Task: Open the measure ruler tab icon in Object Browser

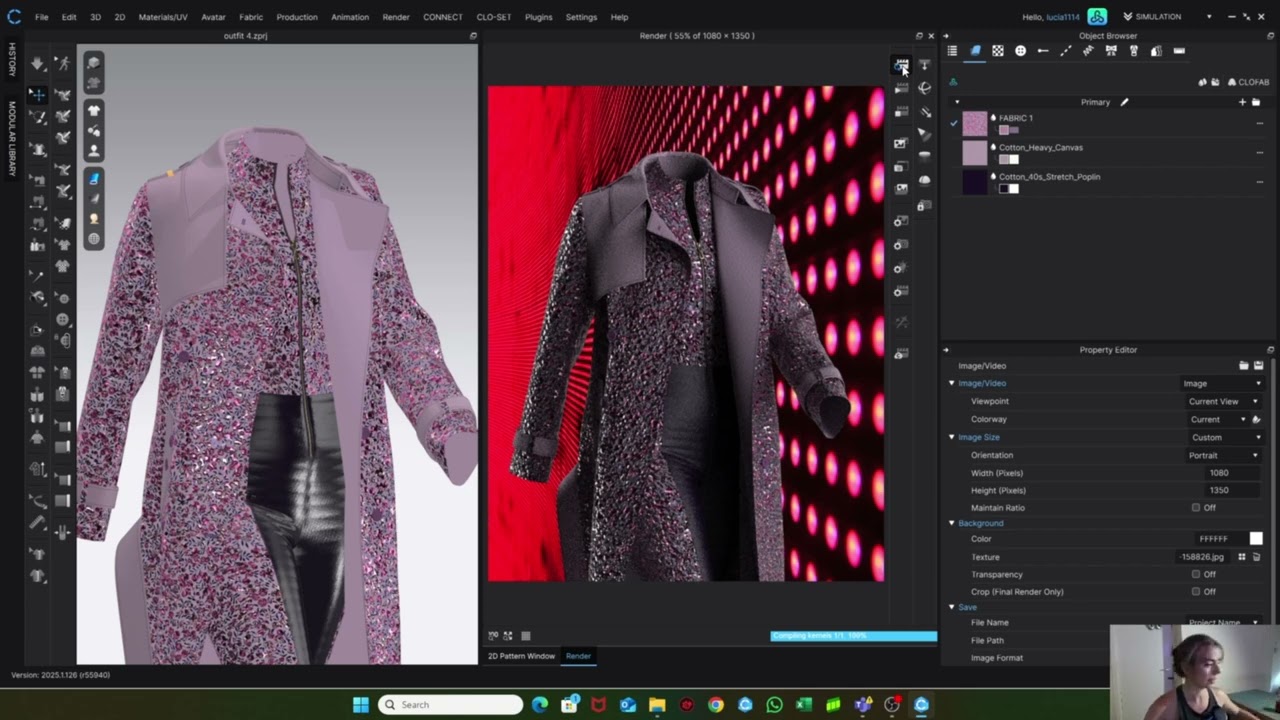Action: (x=1179, y=51)
